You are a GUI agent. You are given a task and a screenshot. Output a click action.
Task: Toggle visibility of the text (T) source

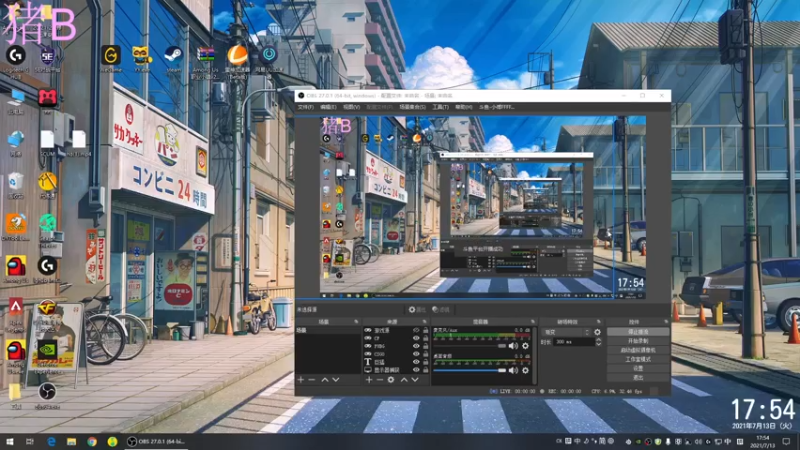pos(416,362)
